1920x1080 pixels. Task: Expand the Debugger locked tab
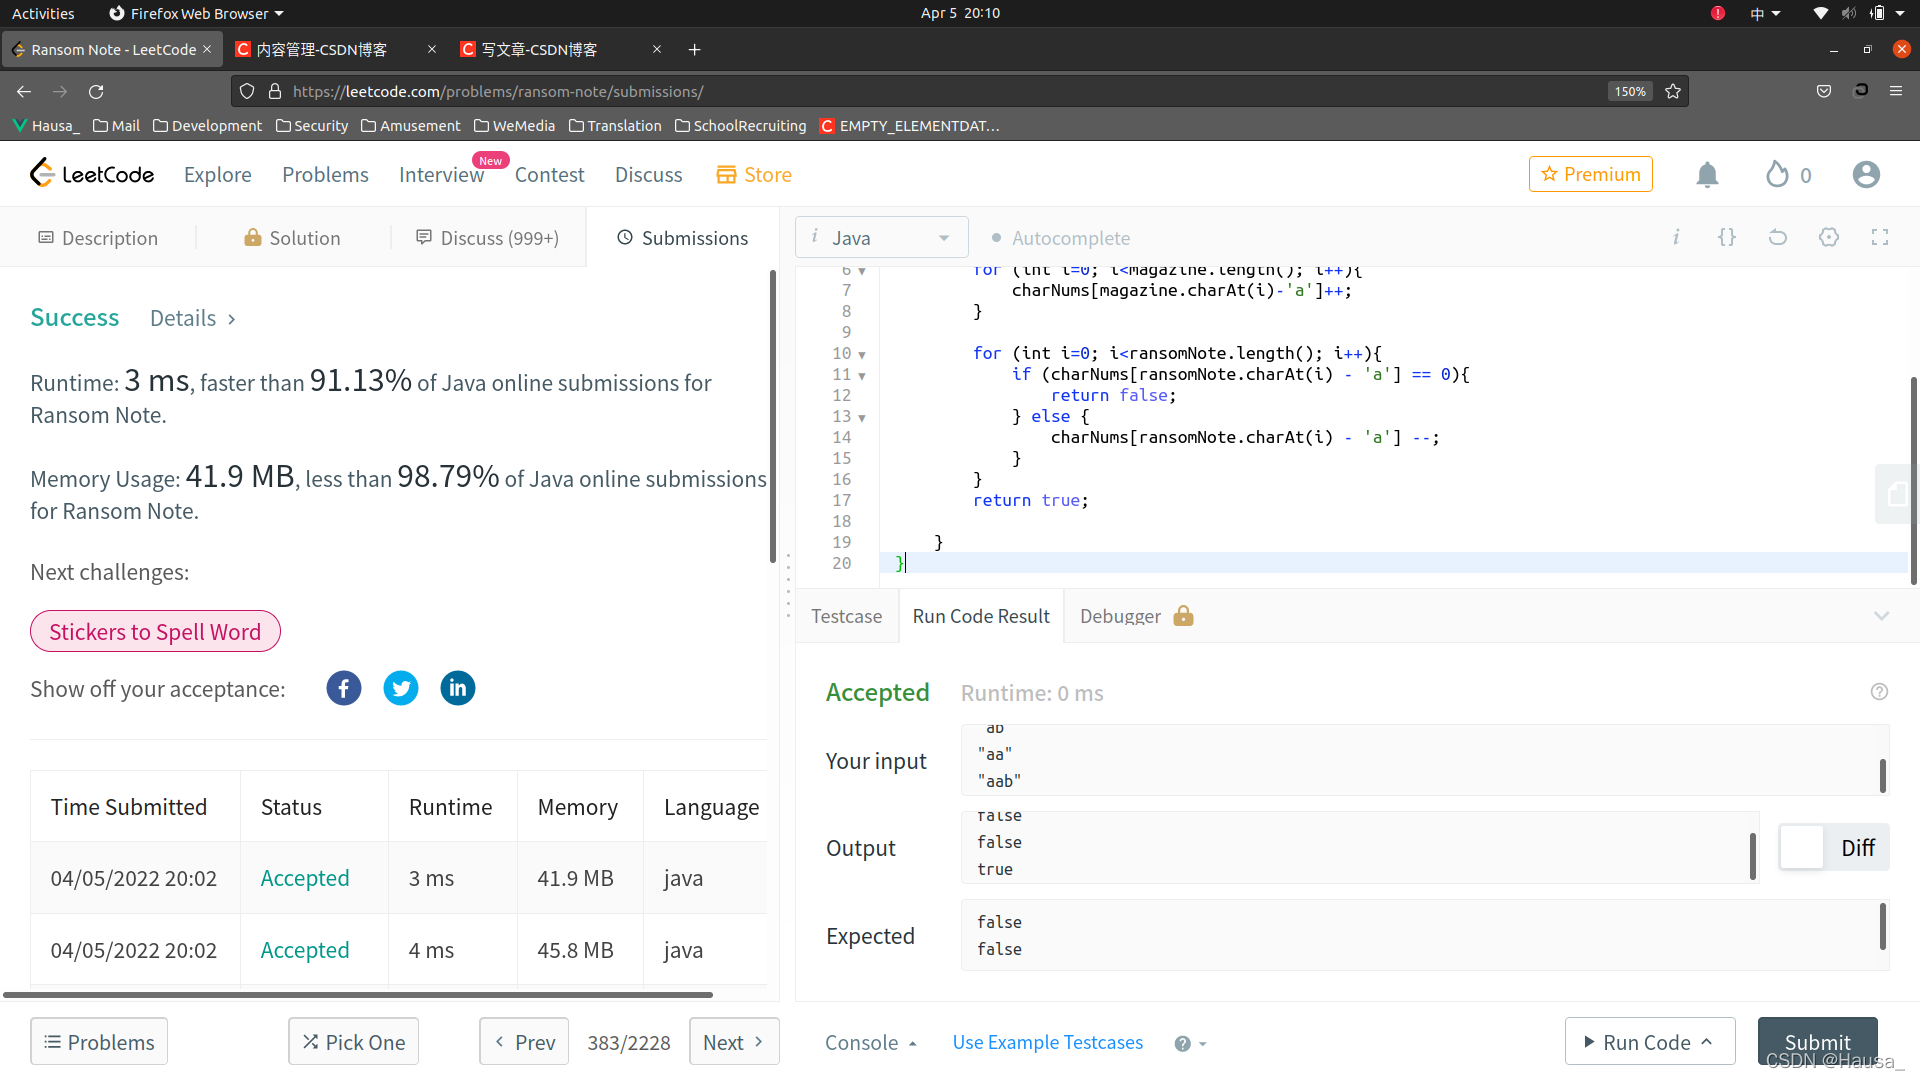click(x=1134, y=616)
